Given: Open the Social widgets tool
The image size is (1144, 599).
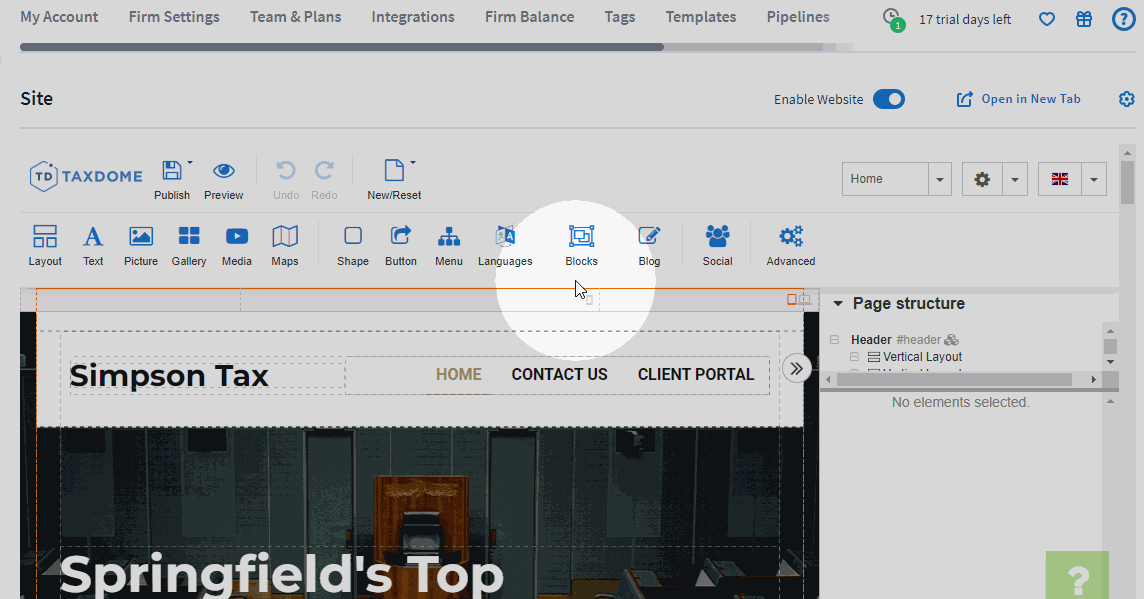Looking at the screenshot, I should click(717, 245).
